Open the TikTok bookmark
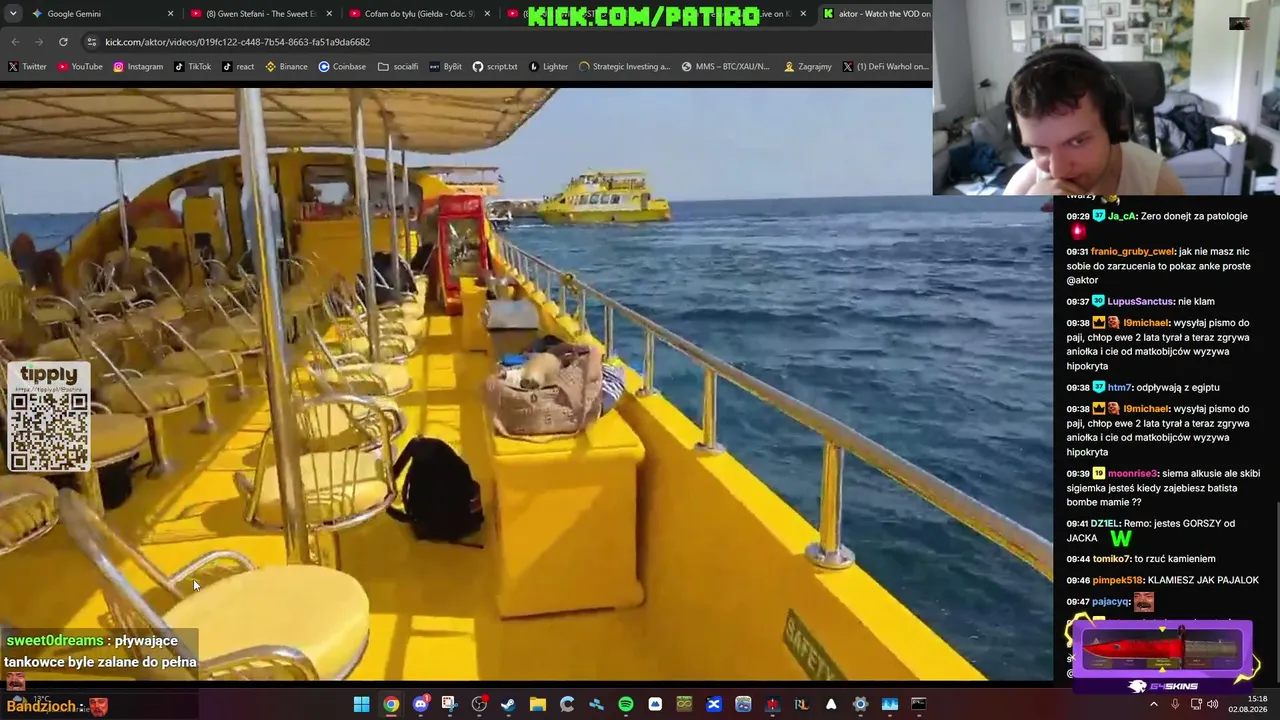Image resolution: width=1280 pixels, height=720 pixels. pyautogui.click(x=192, y=67)
